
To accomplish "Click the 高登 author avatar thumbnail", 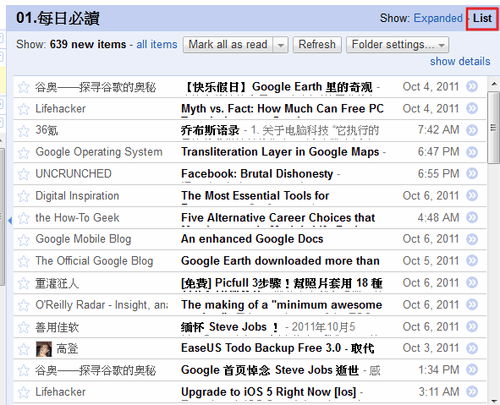I will [44, 349].
